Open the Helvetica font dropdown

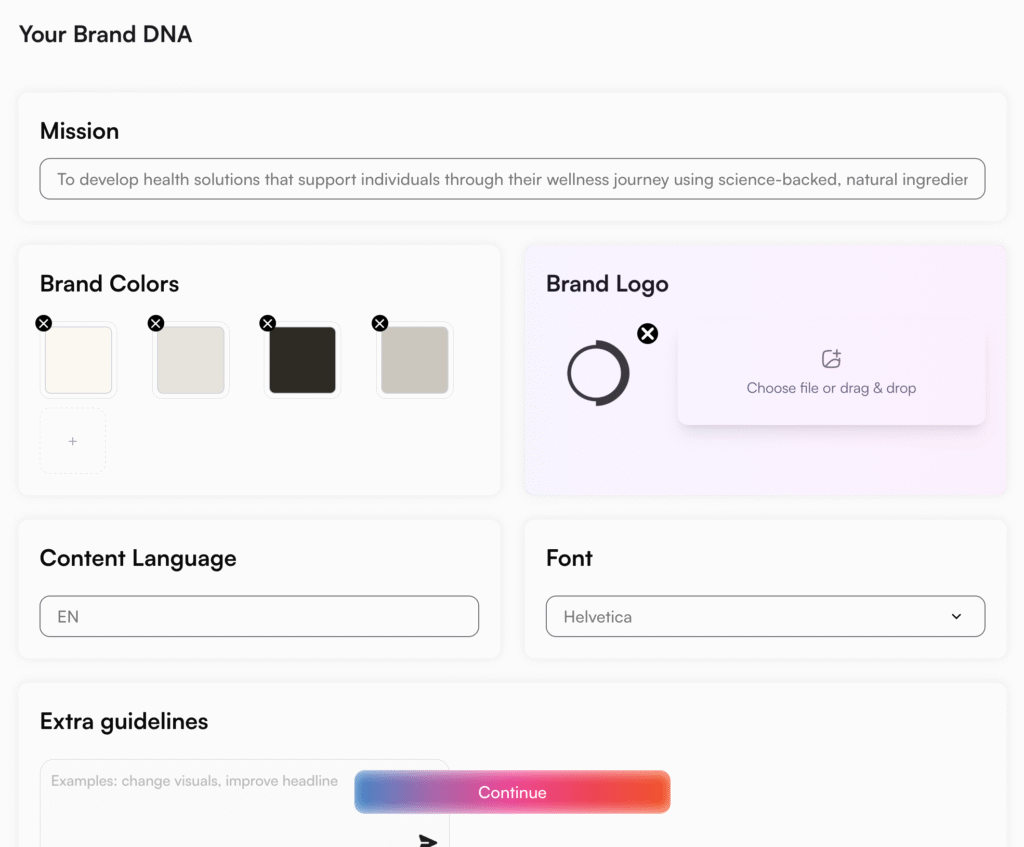point(957,616)
